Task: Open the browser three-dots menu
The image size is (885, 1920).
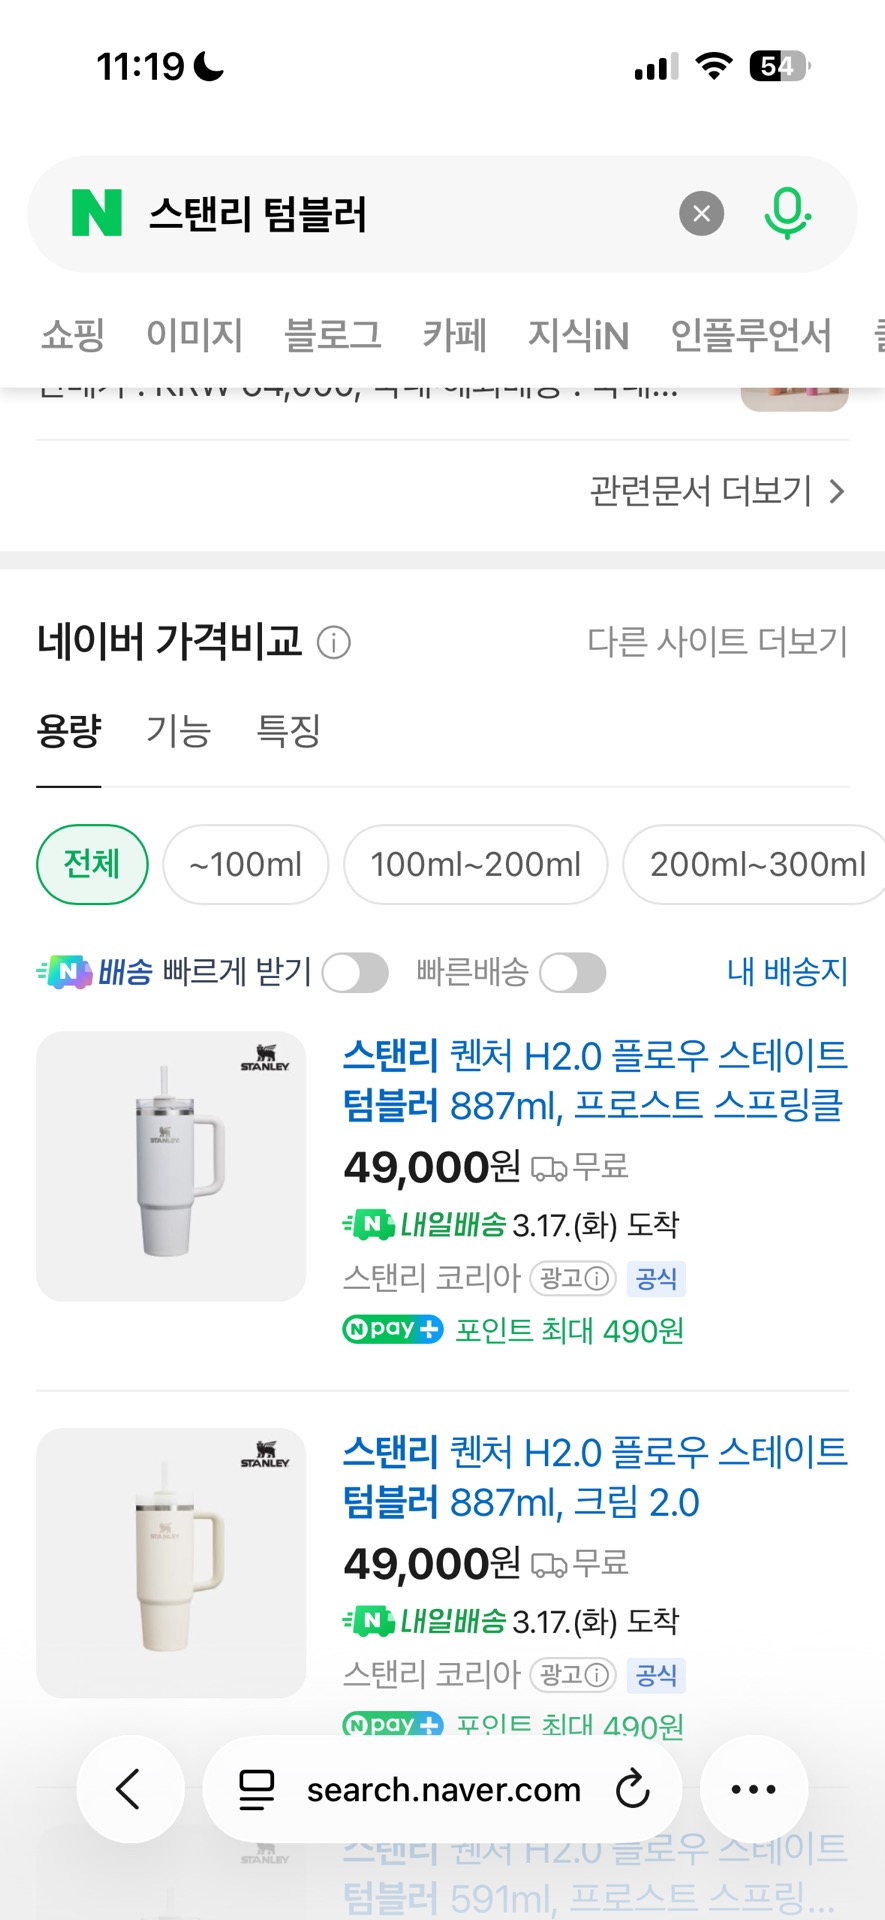Action: pos(753,1789)
